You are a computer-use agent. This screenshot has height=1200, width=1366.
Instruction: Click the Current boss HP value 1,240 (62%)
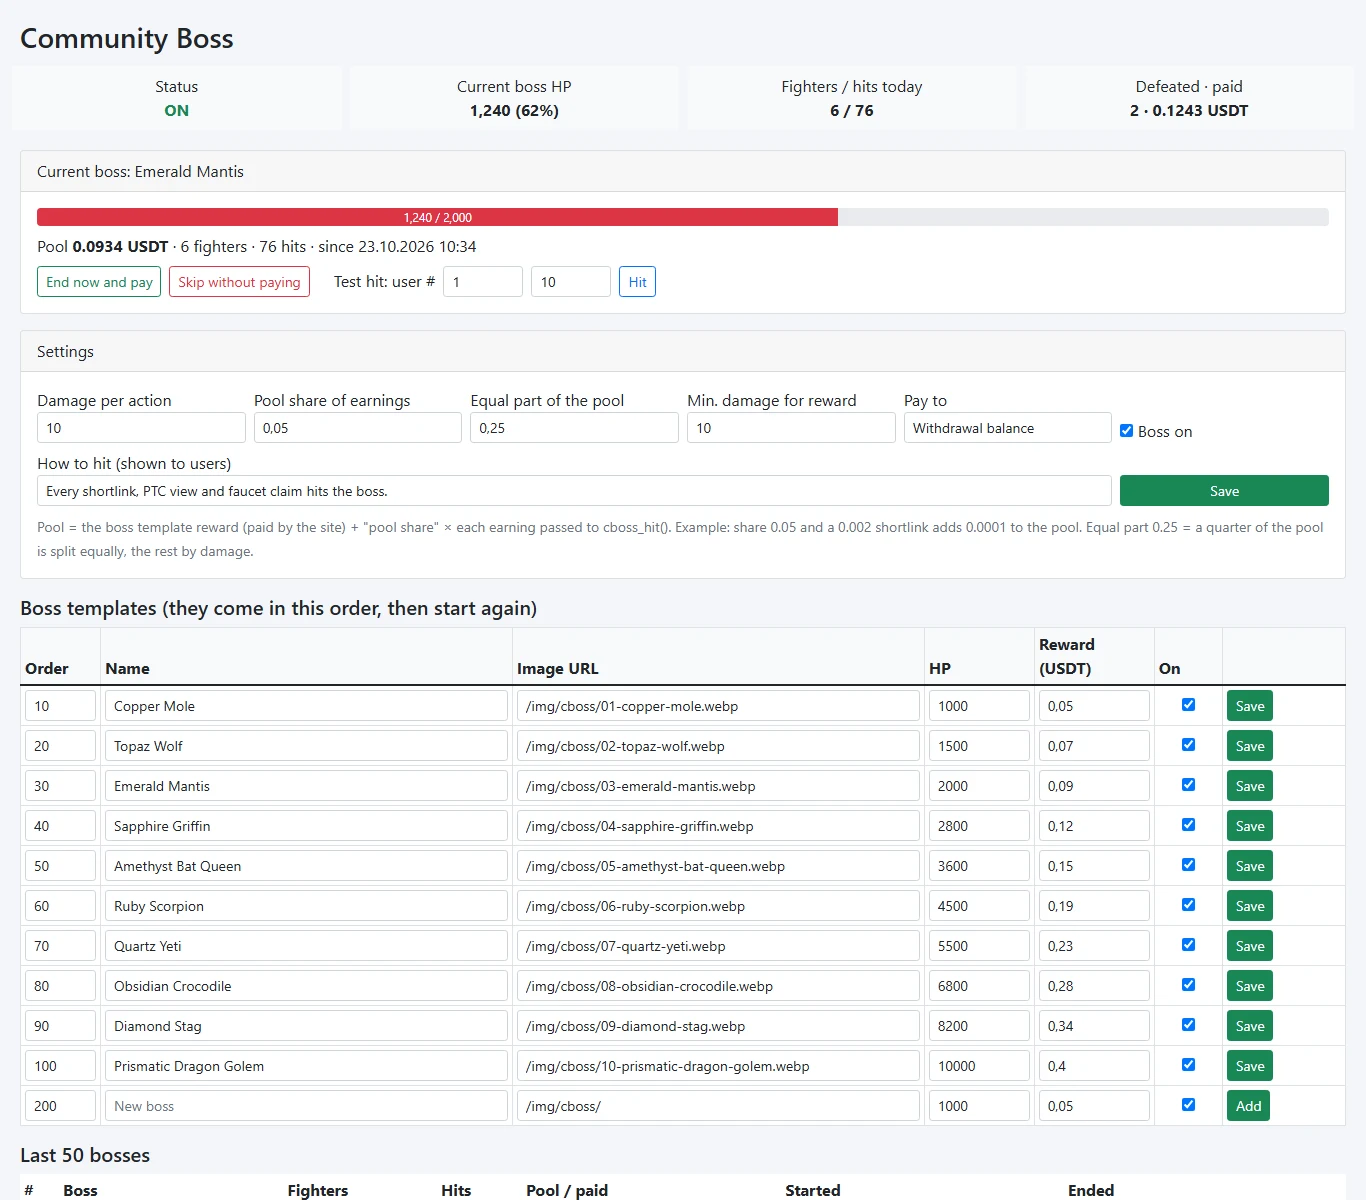(514, 111)
